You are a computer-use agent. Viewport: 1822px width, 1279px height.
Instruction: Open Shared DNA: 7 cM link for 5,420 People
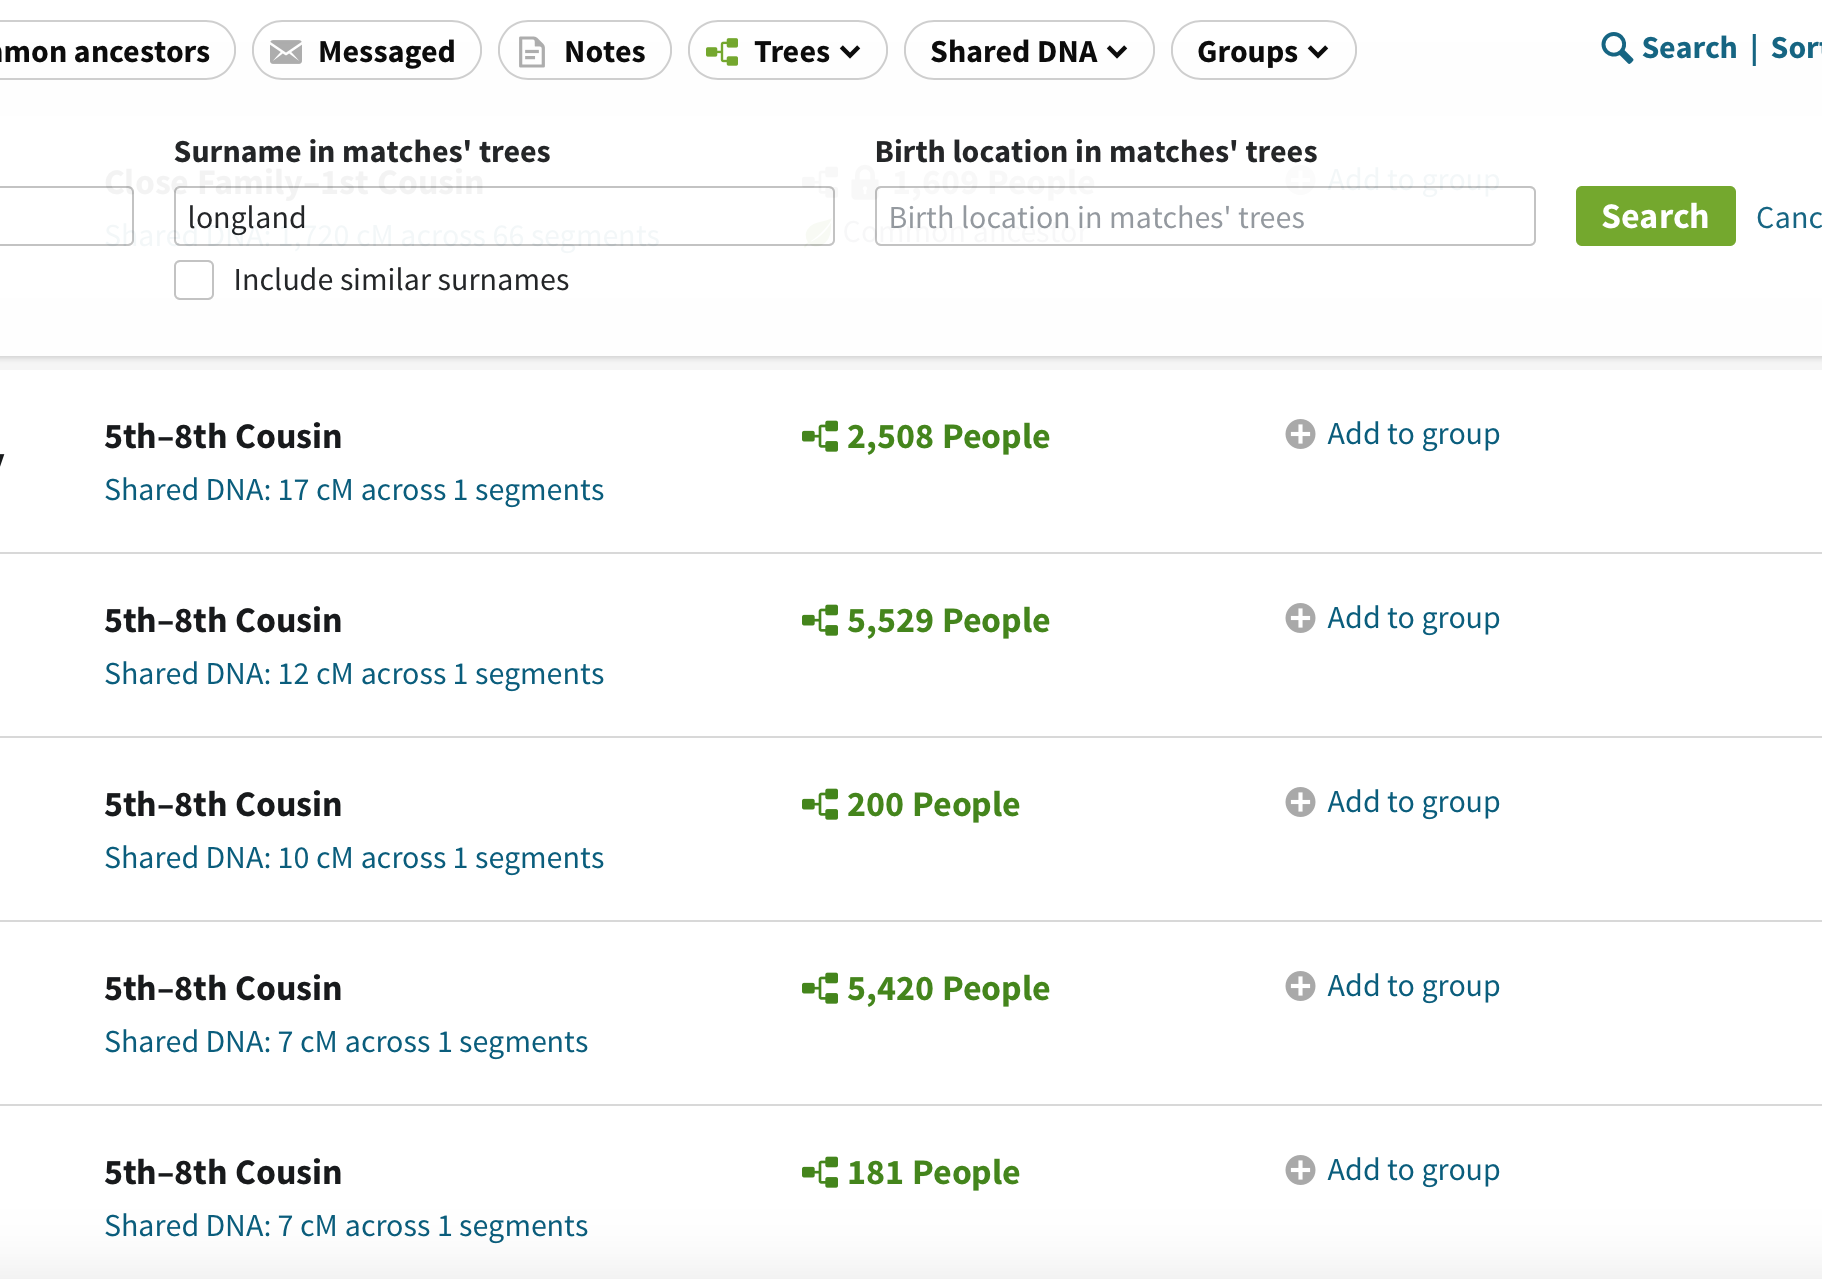click(x=346, y=1042)
